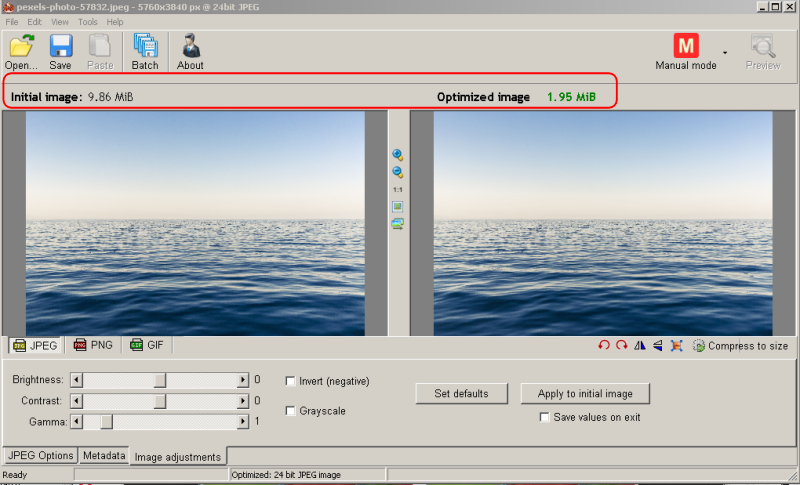
Task: Save the optimized image
Action: coord(60,52)
